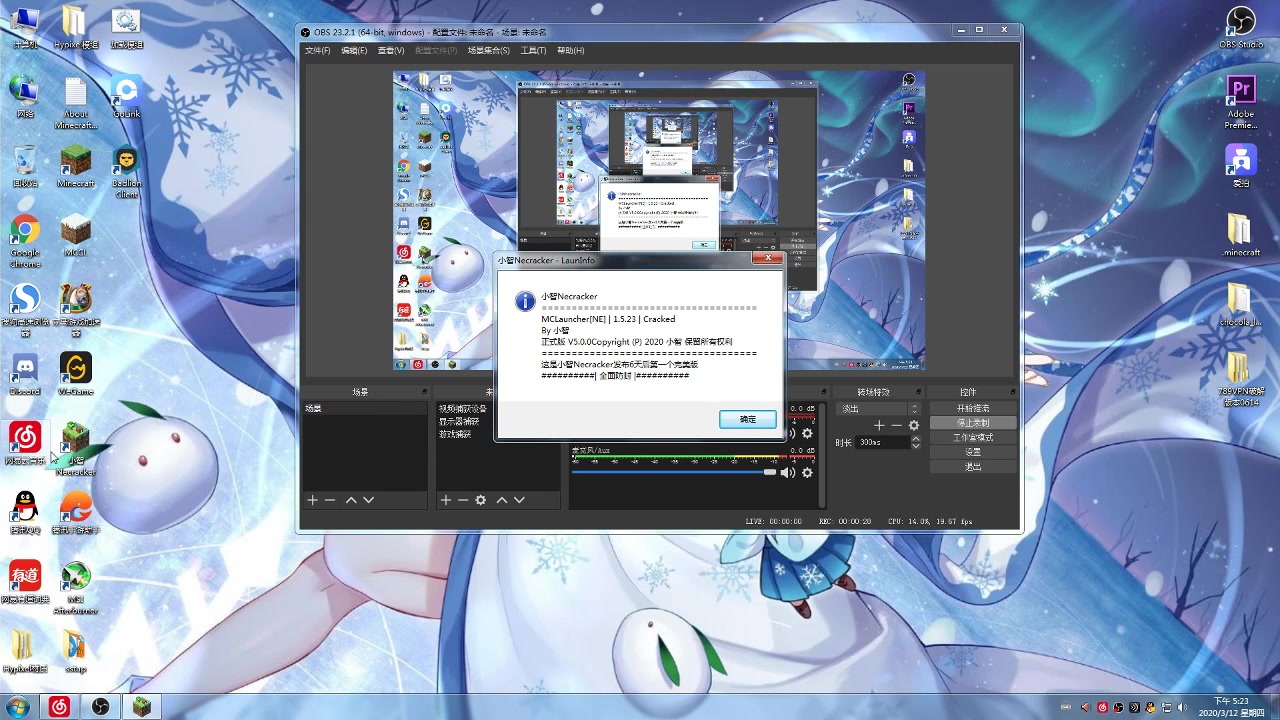The image size is (1280, 720).
Task: Open Minecraft desktop shortcut
Action: (76, 166)
